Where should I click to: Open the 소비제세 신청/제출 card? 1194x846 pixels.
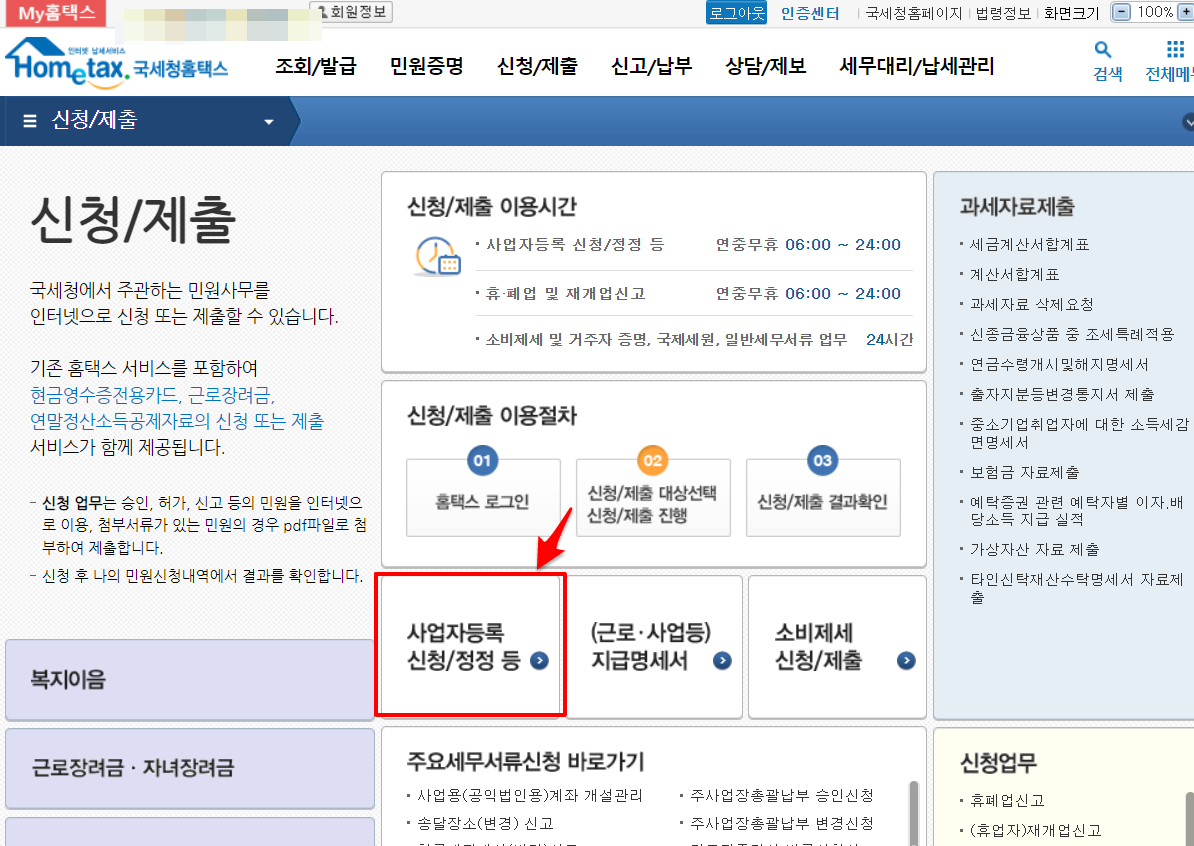pos(837,646)
